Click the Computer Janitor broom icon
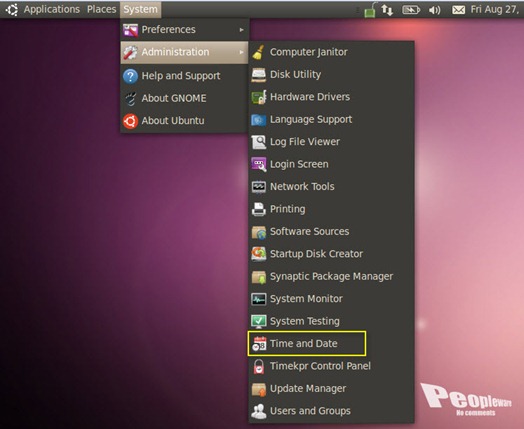This screenshot has width=524, height=429. [x=258, y=52]
